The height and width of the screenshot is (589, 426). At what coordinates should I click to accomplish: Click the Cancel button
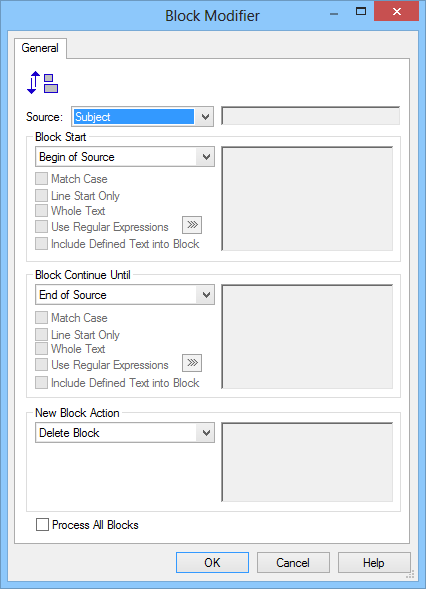click(293, 562)
